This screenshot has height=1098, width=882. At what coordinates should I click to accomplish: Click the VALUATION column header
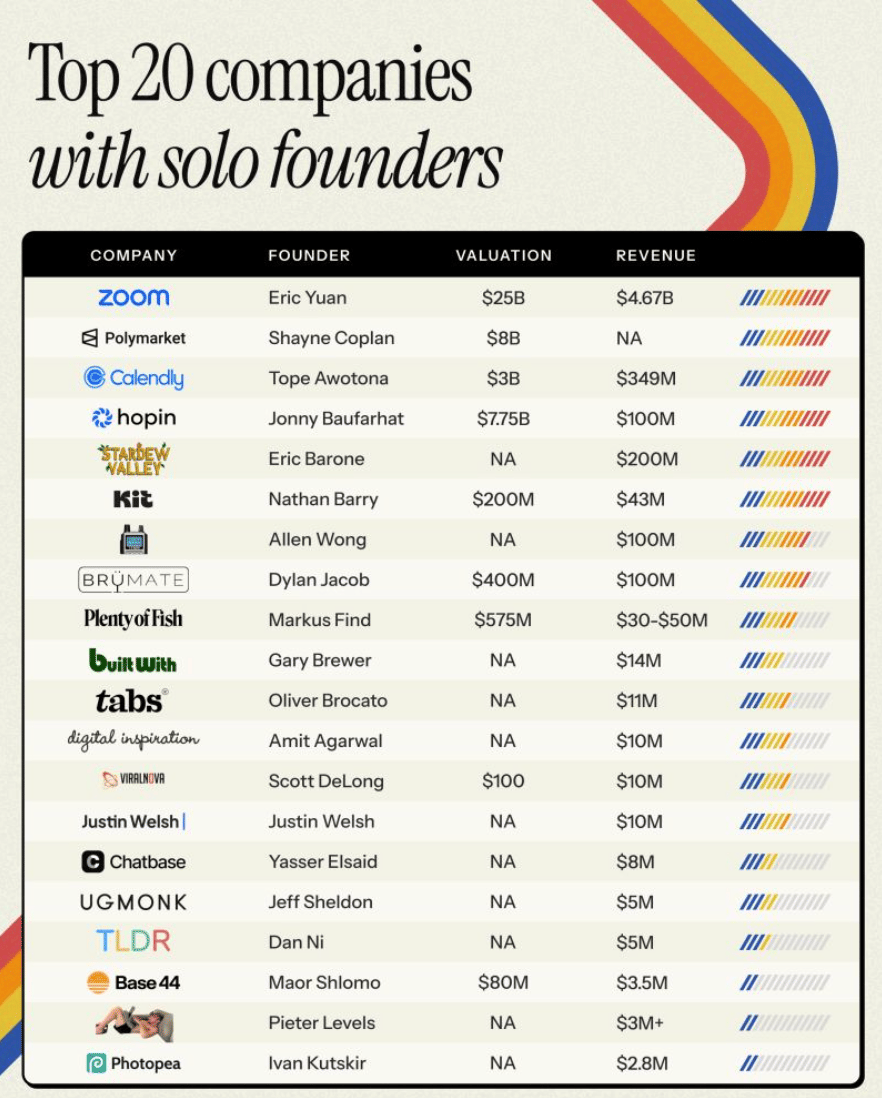coord(504,256)
